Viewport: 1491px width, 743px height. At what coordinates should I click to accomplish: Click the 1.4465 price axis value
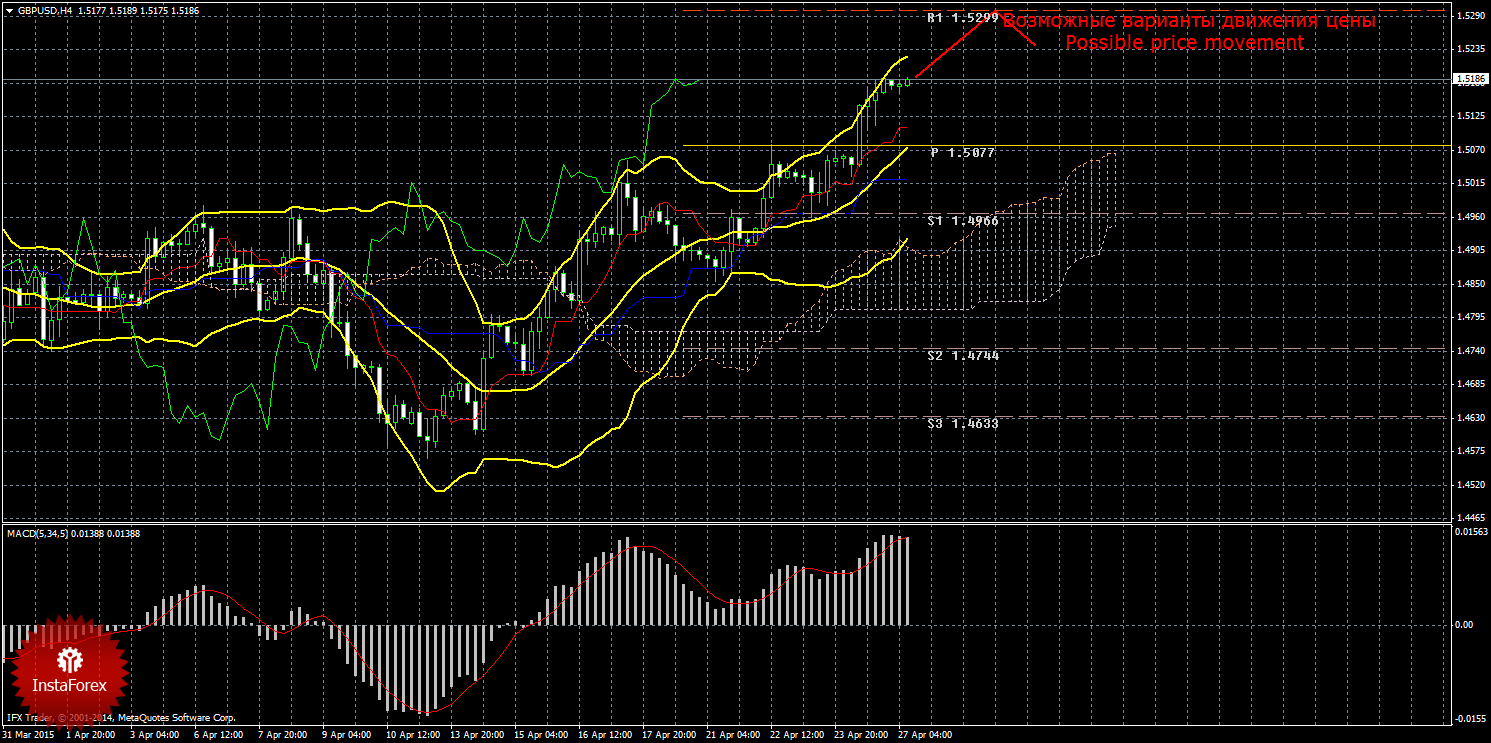pos(1469,518)
